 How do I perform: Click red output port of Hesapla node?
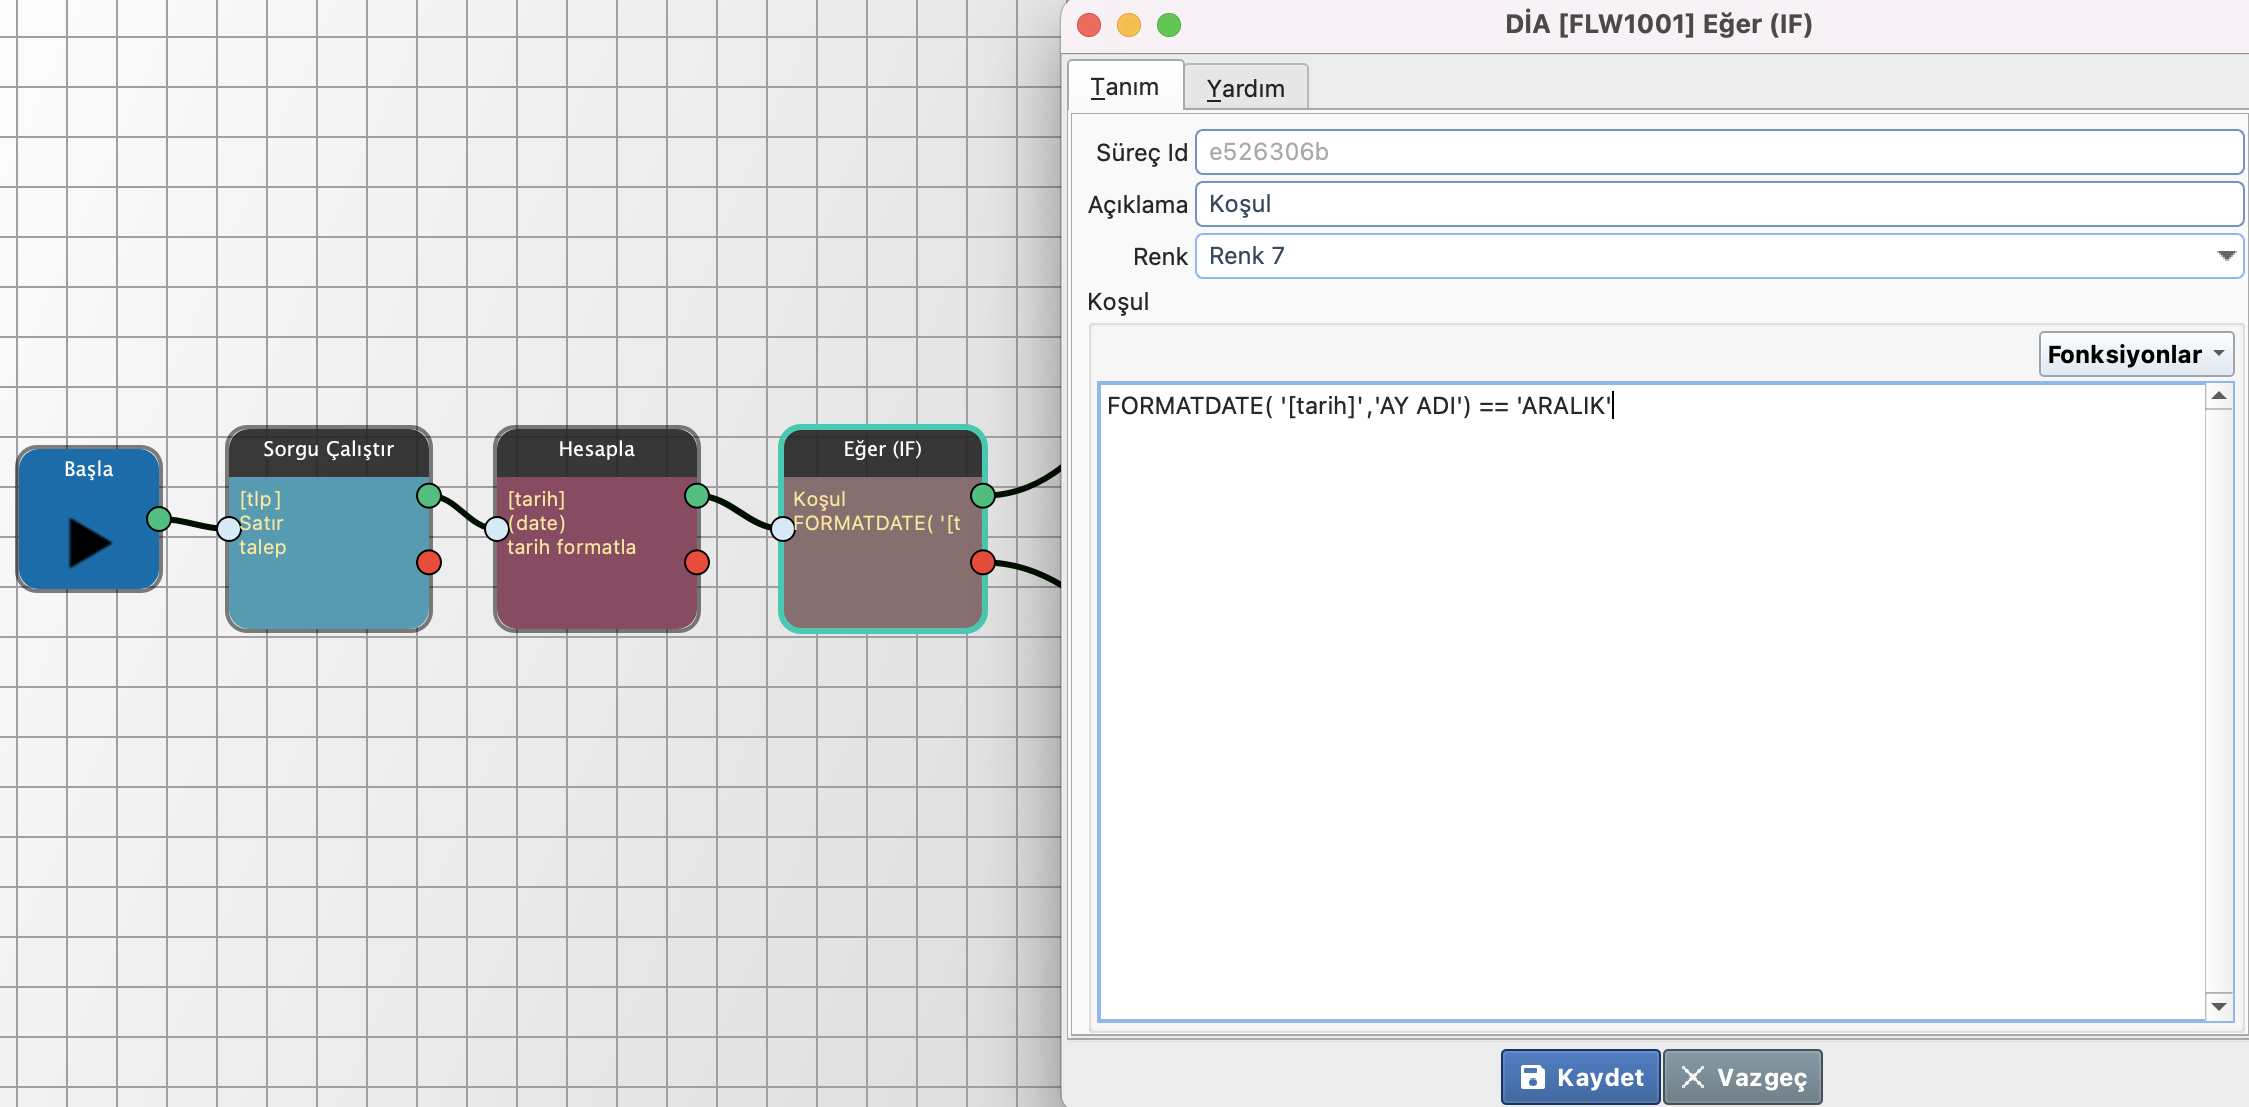[697, 562]
